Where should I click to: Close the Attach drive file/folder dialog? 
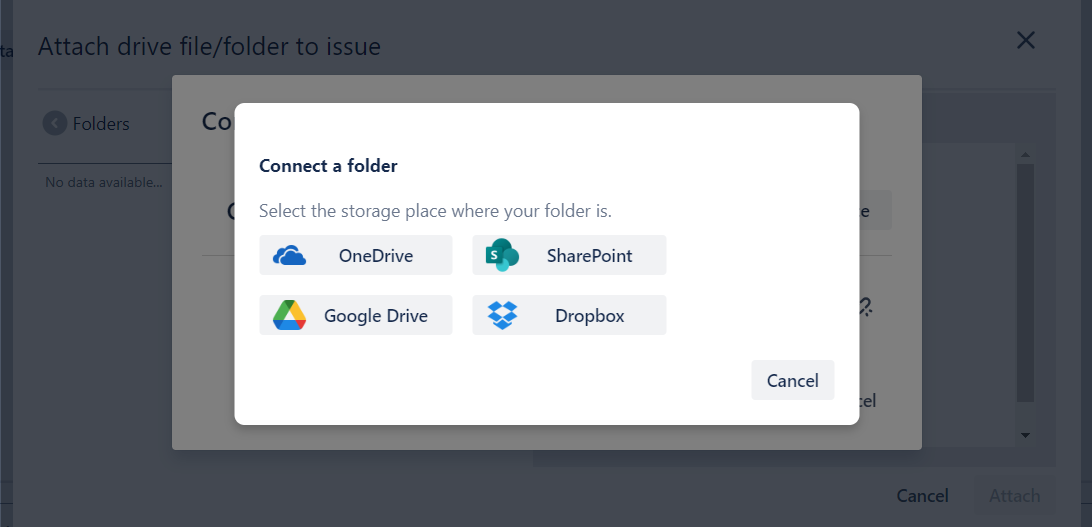pos(1025,41)
